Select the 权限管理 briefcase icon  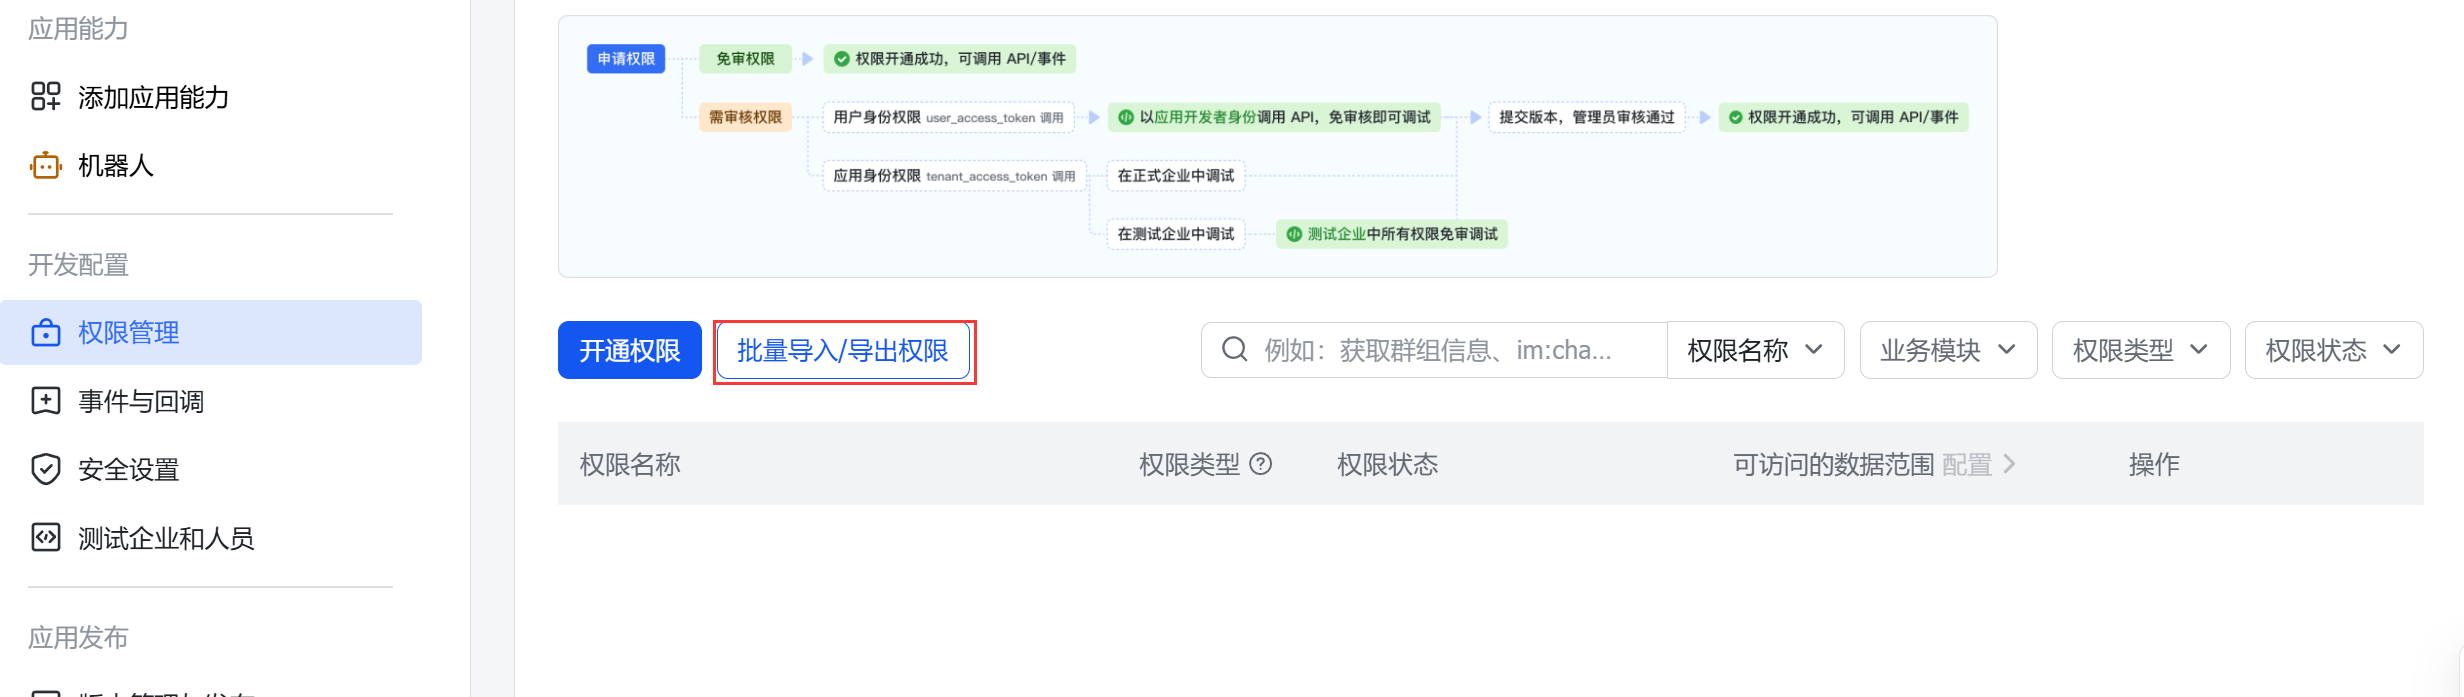coord(46,333)
